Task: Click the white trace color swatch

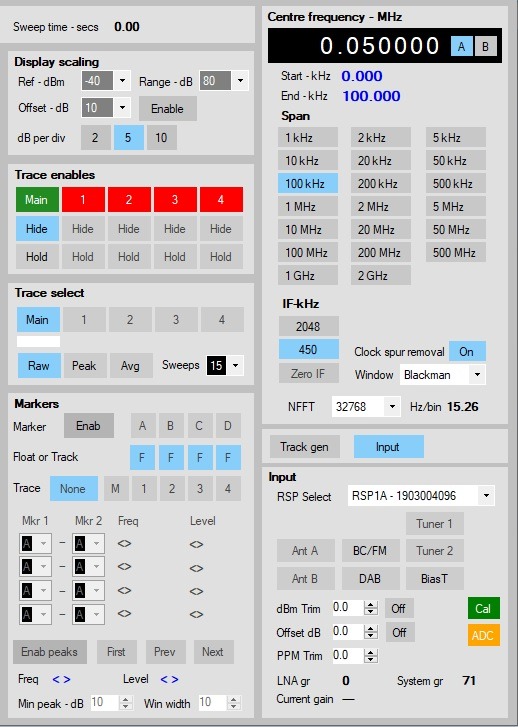Action: coord(38,342)
